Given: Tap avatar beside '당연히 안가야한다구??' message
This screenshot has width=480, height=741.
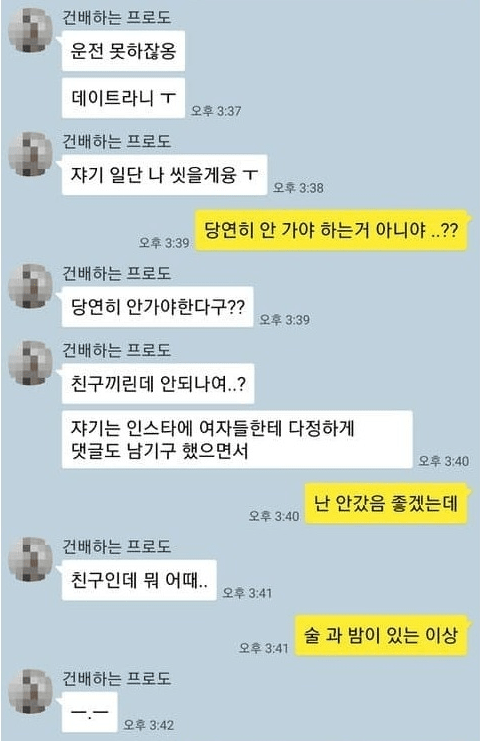Looking at the screenshot, I should [31, 286].
